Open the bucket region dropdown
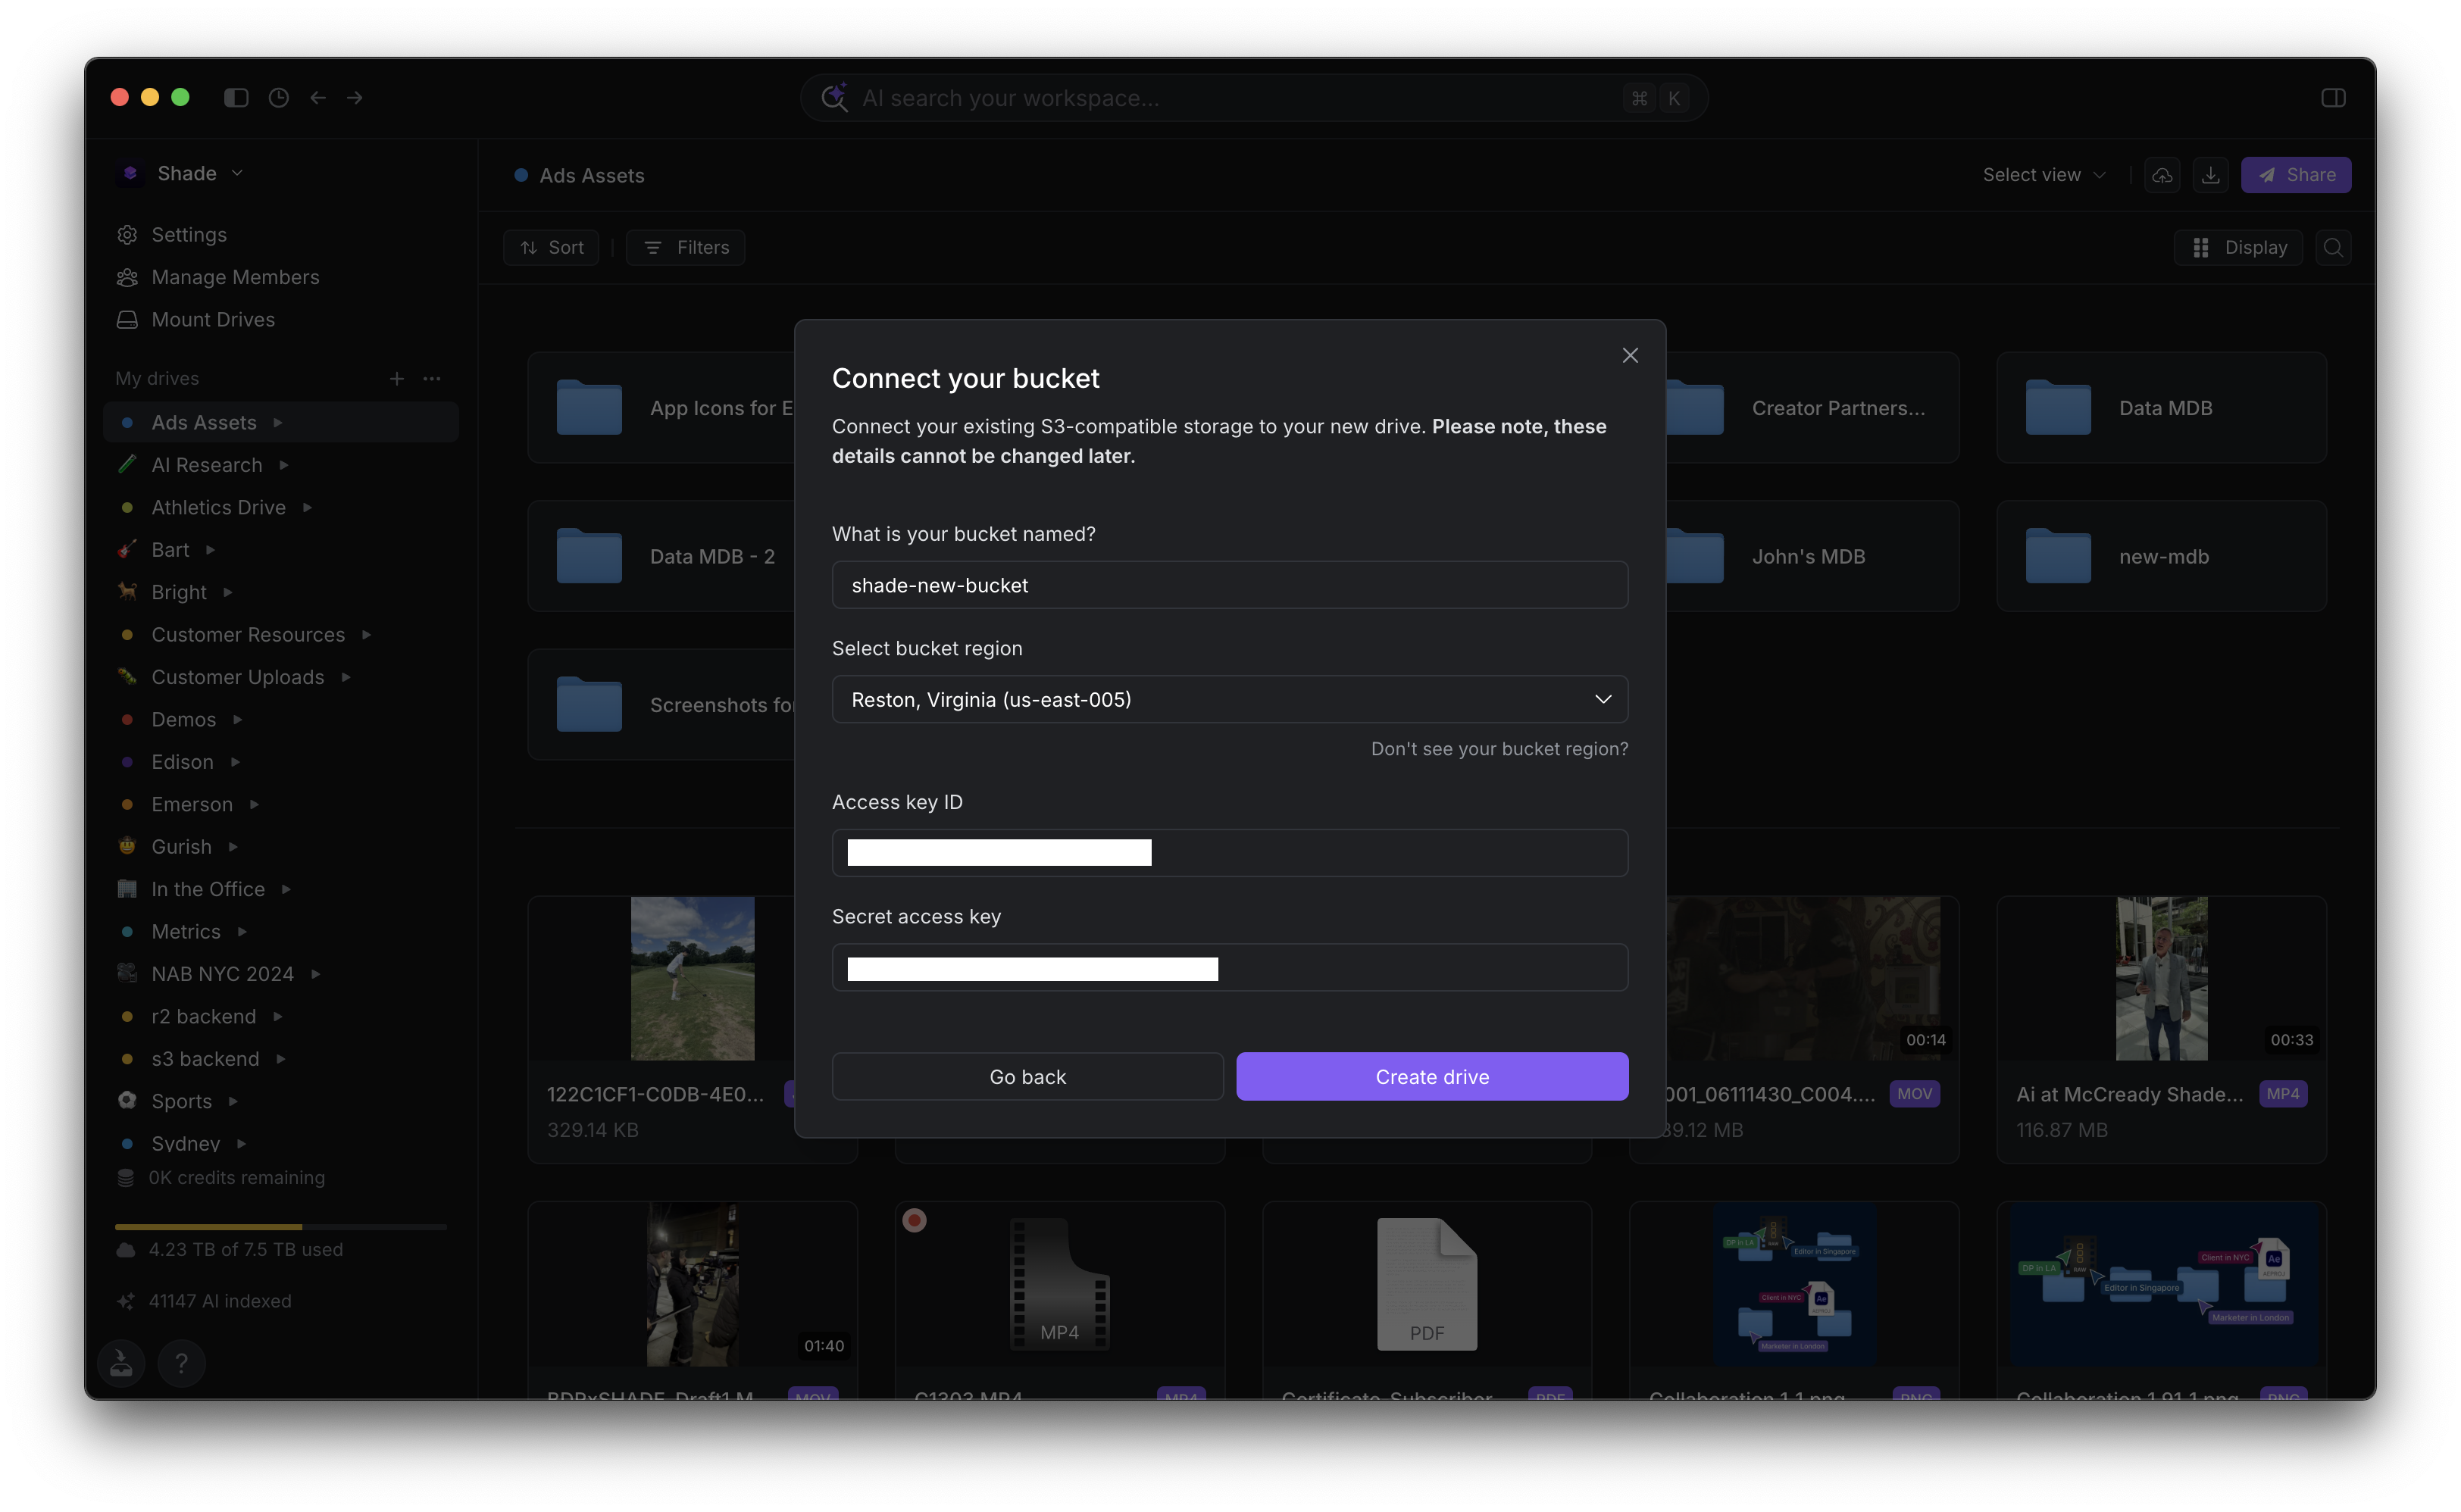The width and height of the screenshot is (2461, 1512). (1229, 699)
